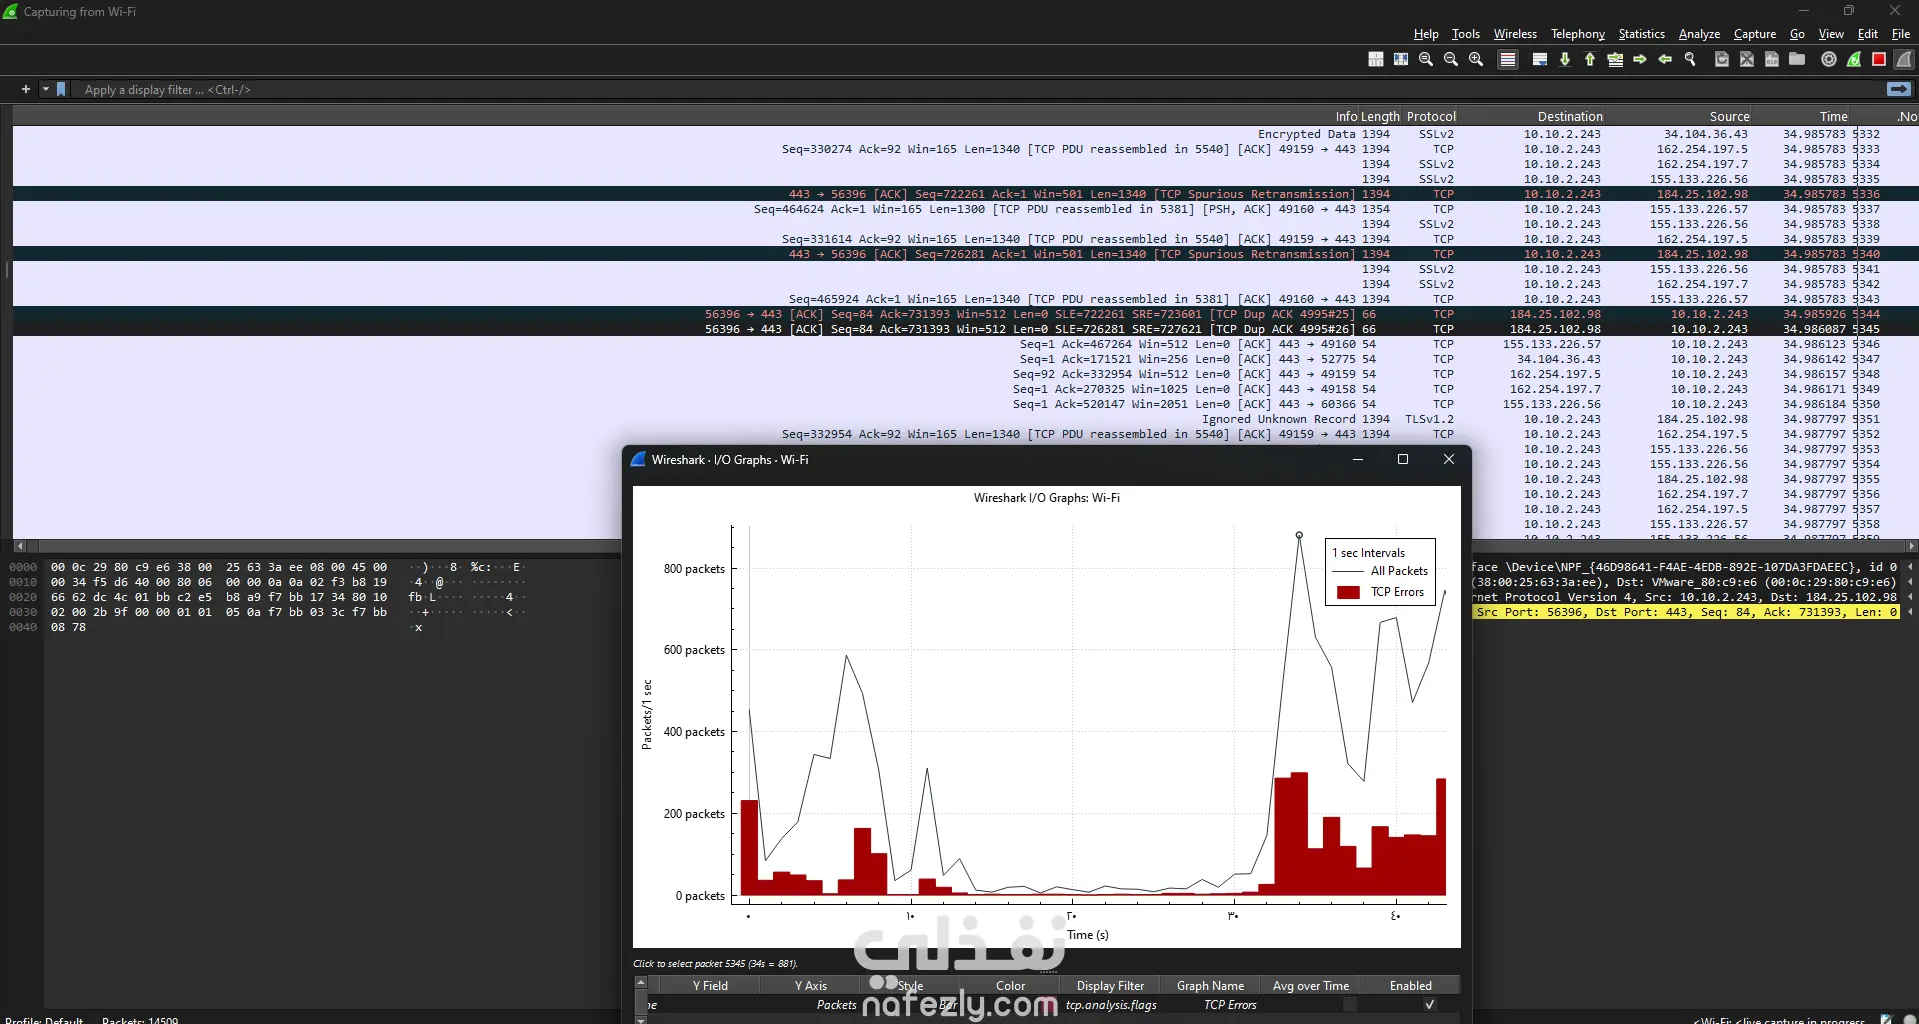The image size is (1919, 1024).
Task: Sort packets by the Length column
Action: (x=1380, y=116)
